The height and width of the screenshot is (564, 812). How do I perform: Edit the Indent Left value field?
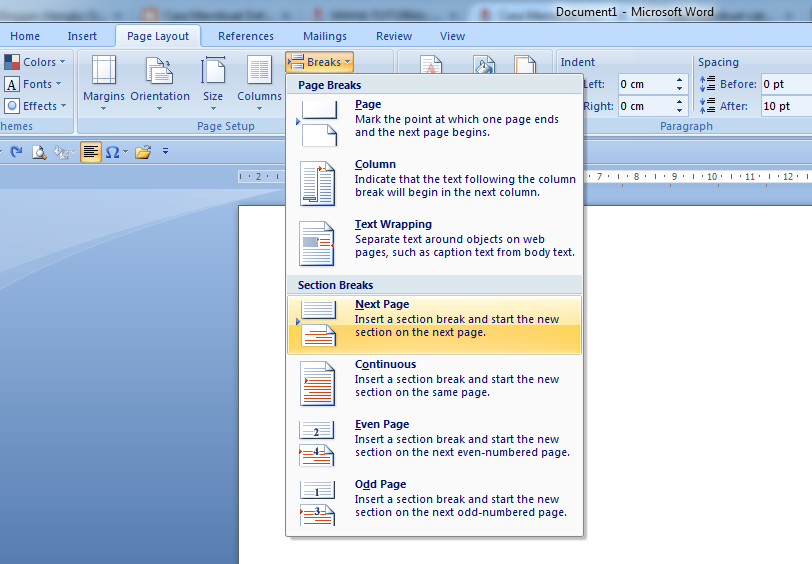(646, 84)
